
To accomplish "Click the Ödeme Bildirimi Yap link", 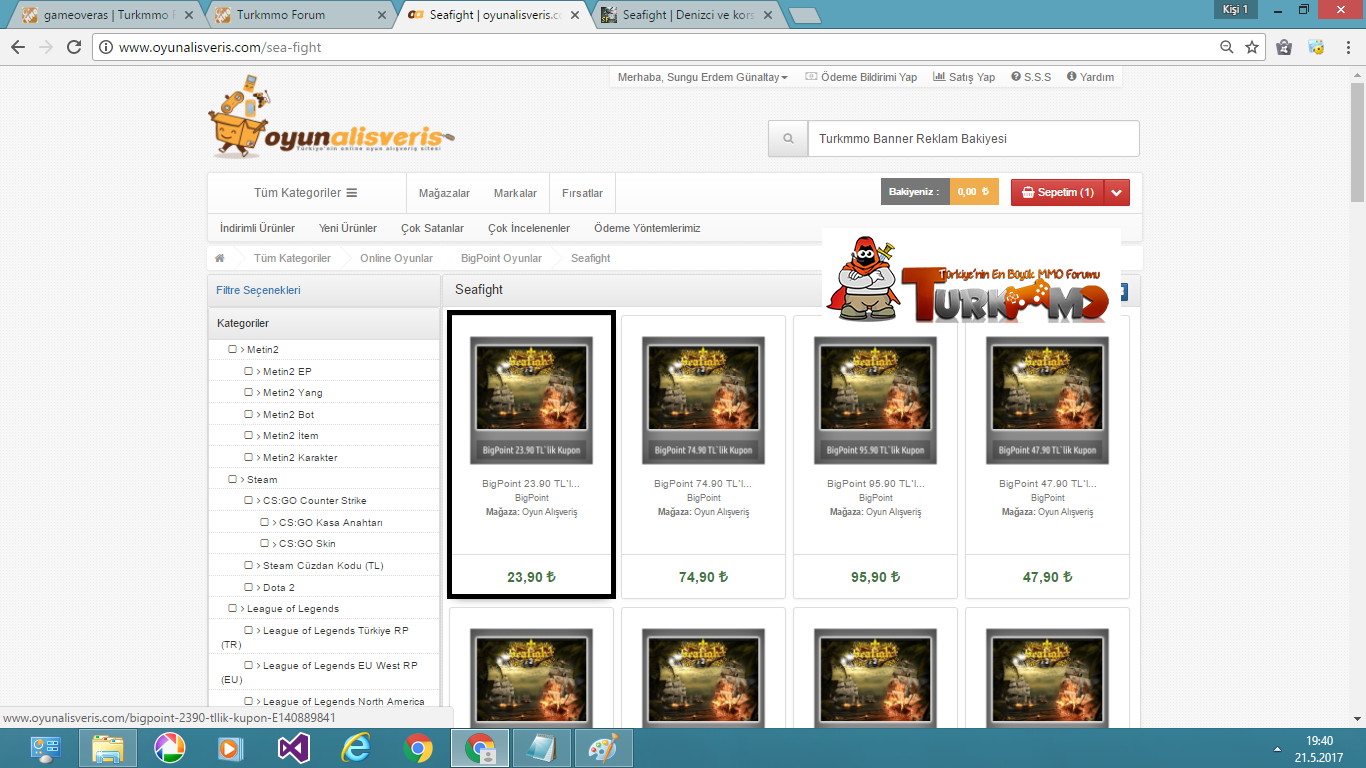I will [861, 77].
